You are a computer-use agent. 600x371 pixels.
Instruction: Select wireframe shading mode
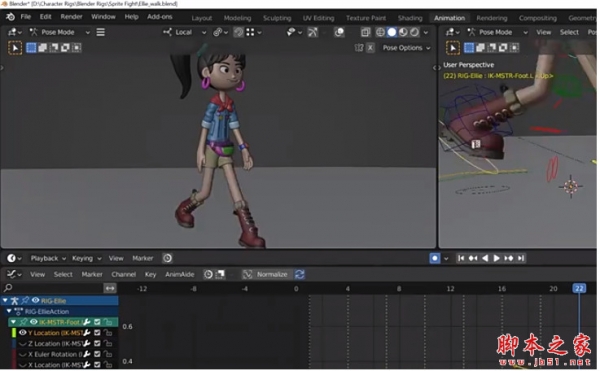380,32
